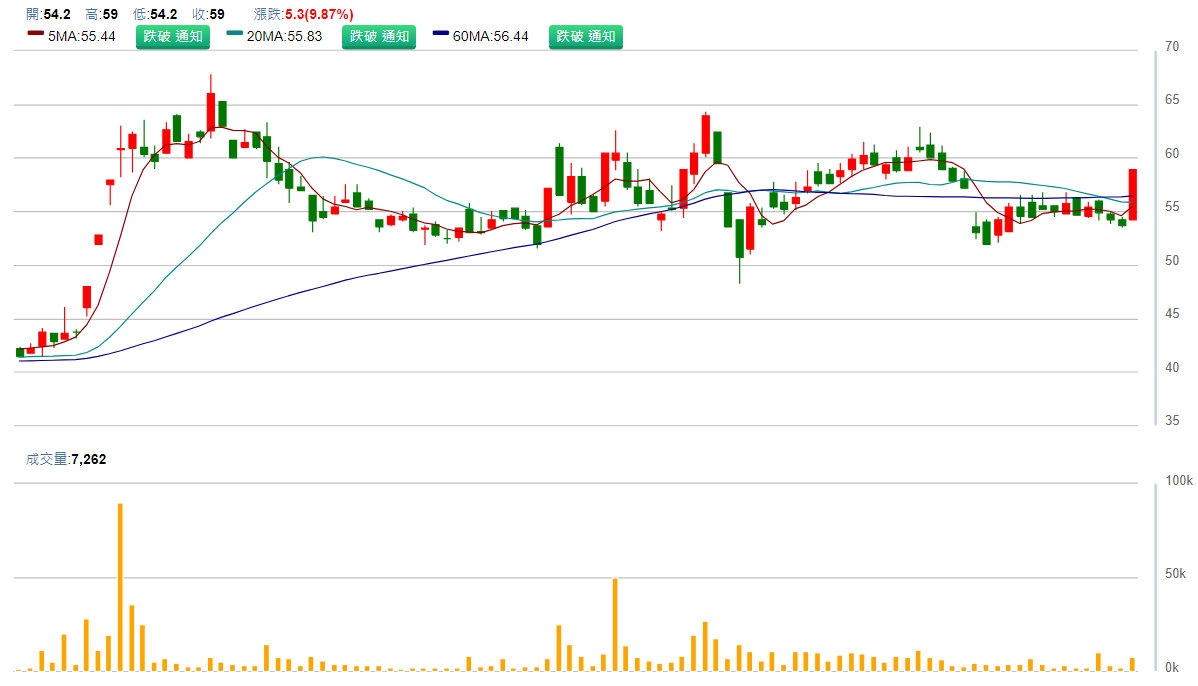
Task: Click the navy 60MA legend color marker
Action: coord(441,33)
